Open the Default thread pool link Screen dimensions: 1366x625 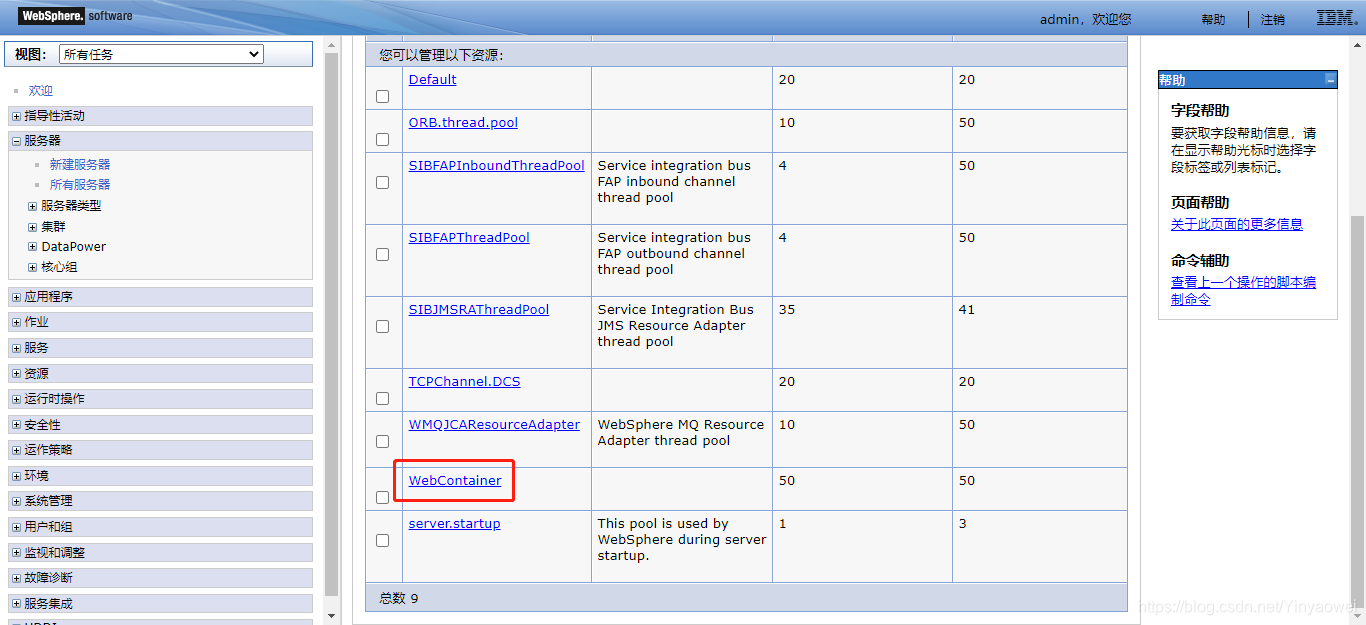click(432, 80)
